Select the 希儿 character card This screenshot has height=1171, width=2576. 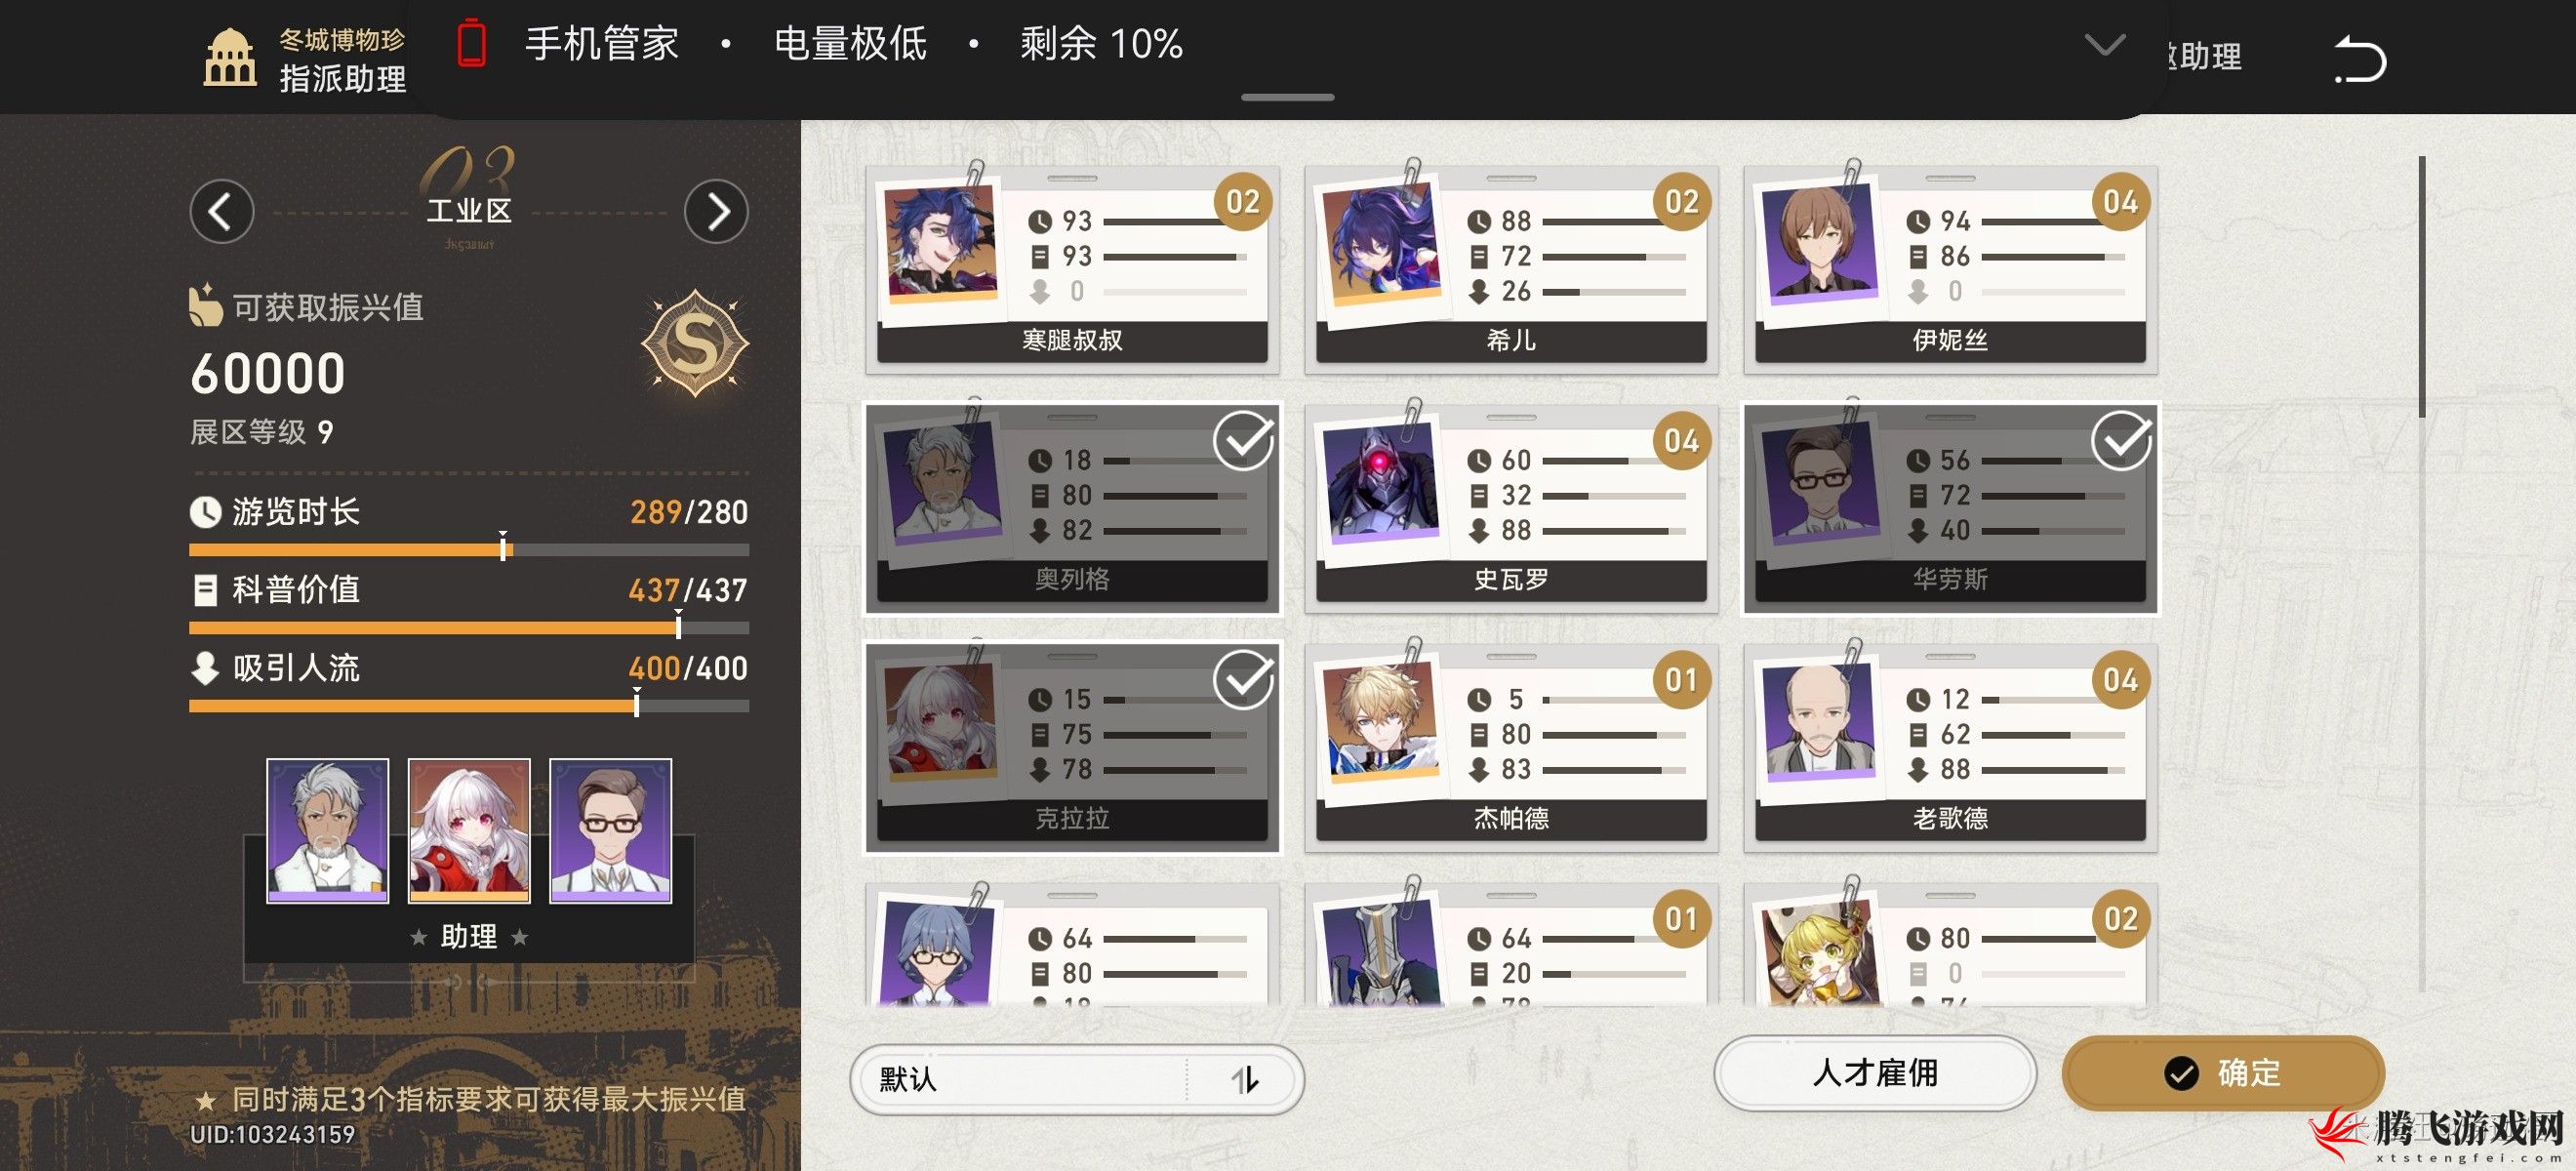(x=1511, y=269)
